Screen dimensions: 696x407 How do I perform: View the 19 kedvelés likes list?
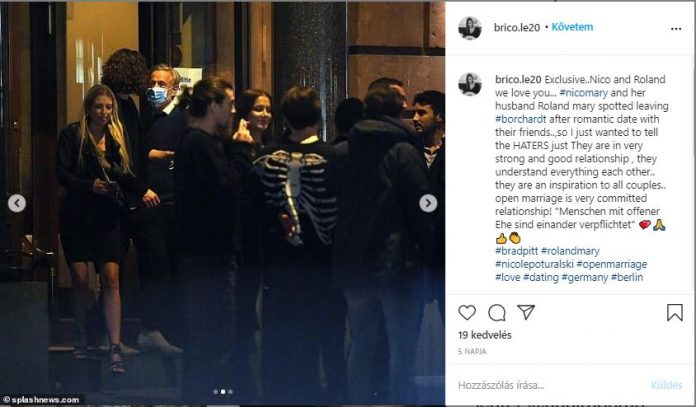point(485,335)
